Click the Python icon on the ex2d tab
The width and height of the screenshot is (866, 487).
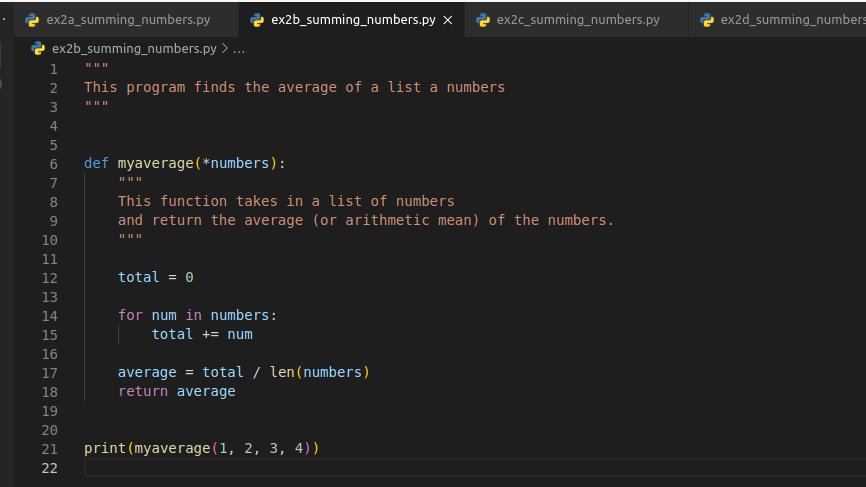click(x=707, y=20)
